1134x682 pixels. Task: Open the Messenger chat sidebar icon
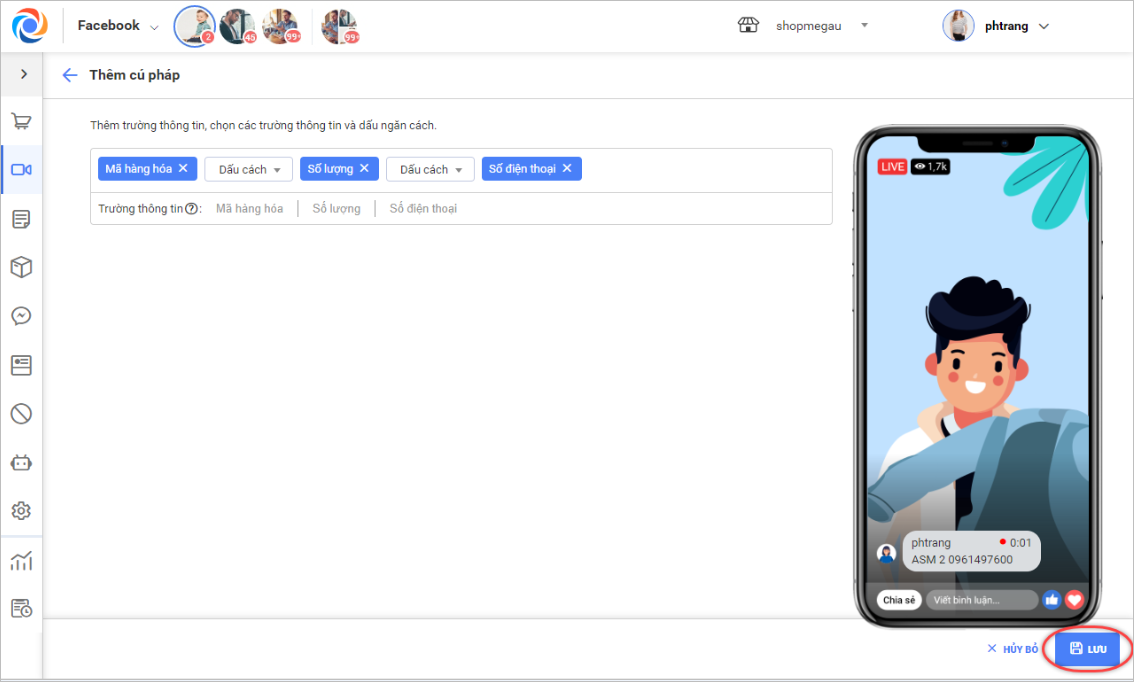[x=21, y=316]
